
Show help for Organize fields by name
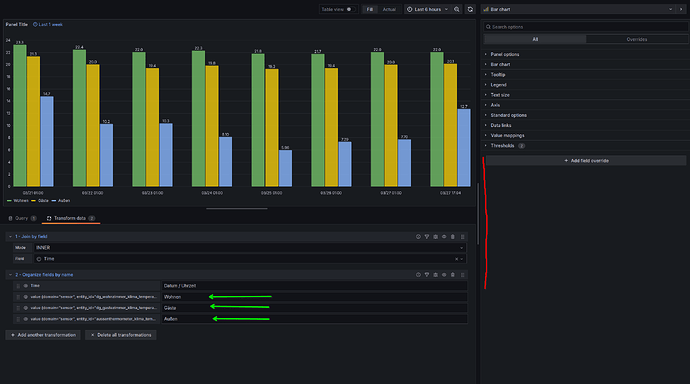[418, 275]
